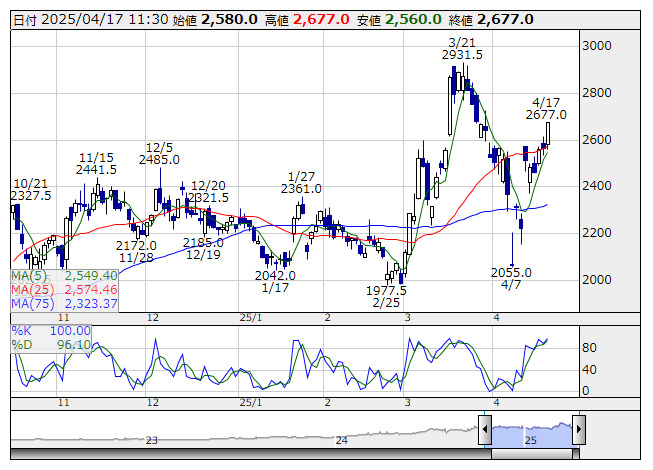
Task: Click the 40 stochastic axis label
Action: (589, 369)
